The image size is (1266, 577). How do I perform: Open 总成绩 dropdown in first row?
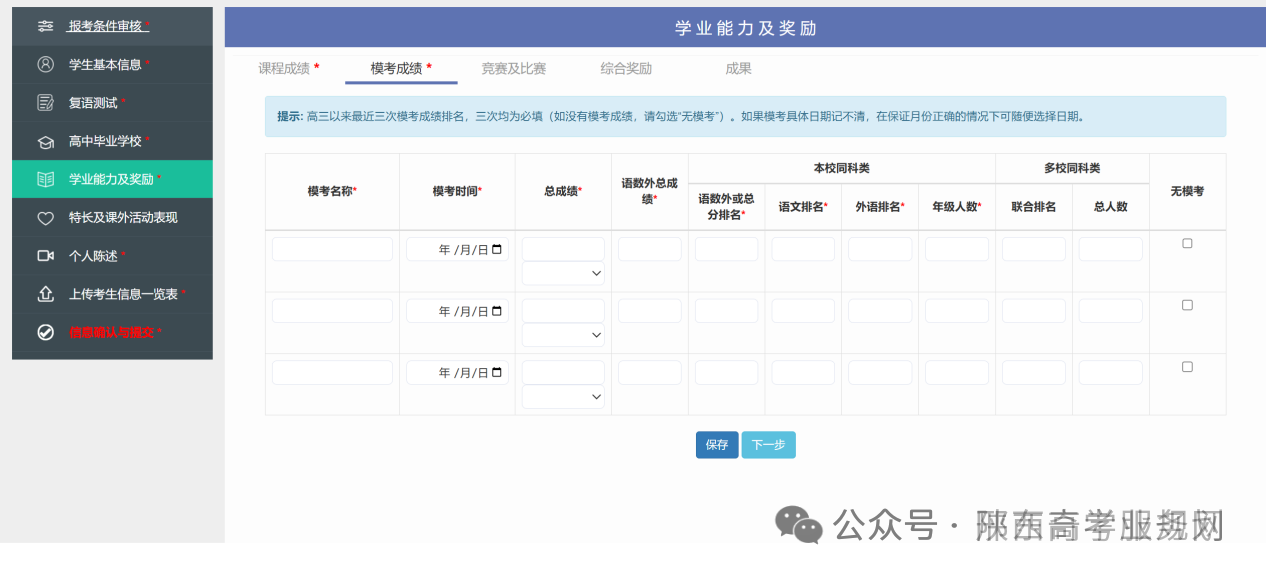pyautogui.click(x=563, y=273)
